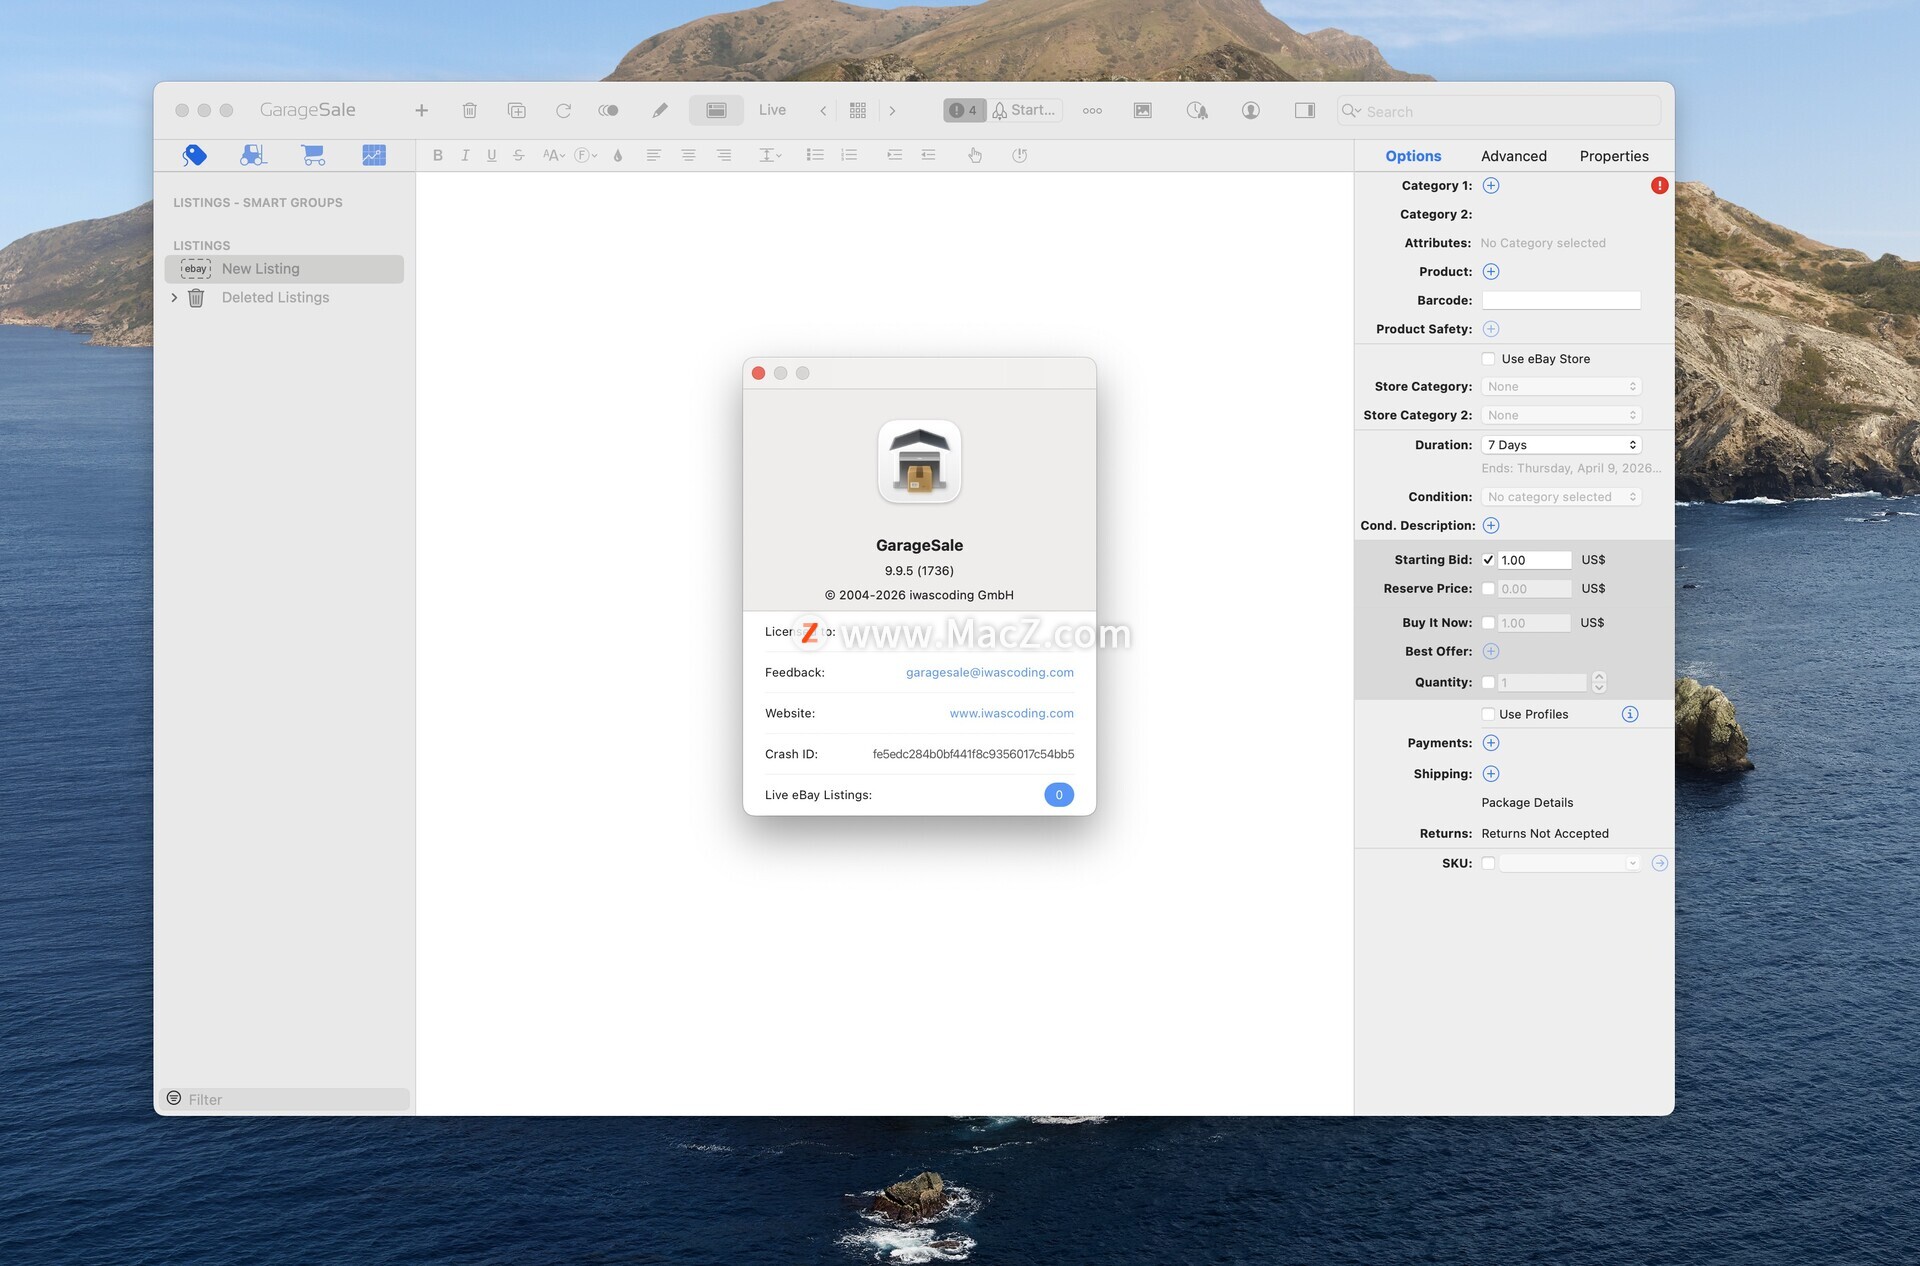Open the reports chart section
Image resolution: width=1920 pixels, height=1266 pixels.
373,155
